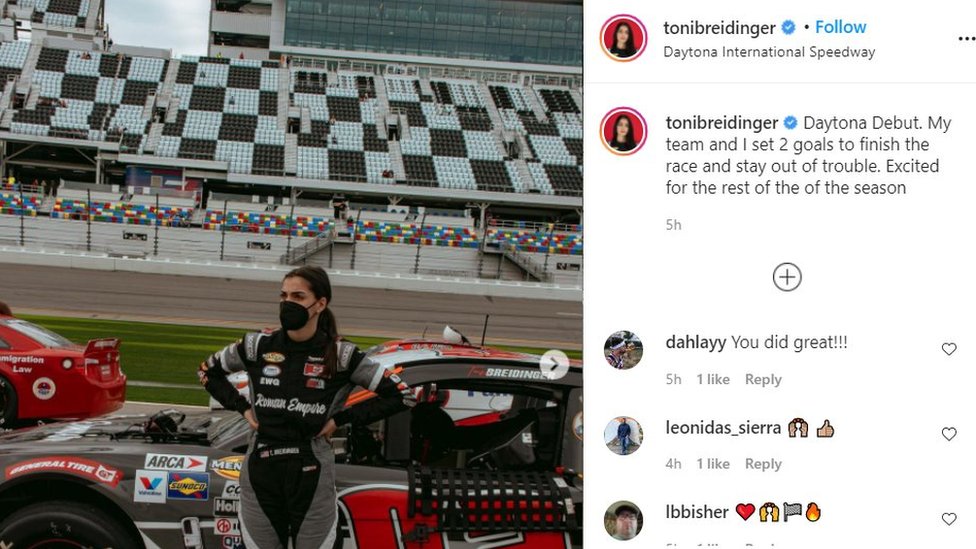Open tonibreidinger's profile picture in the header
Viewport: 976px width, 549px height.
(x=623, y=38)
